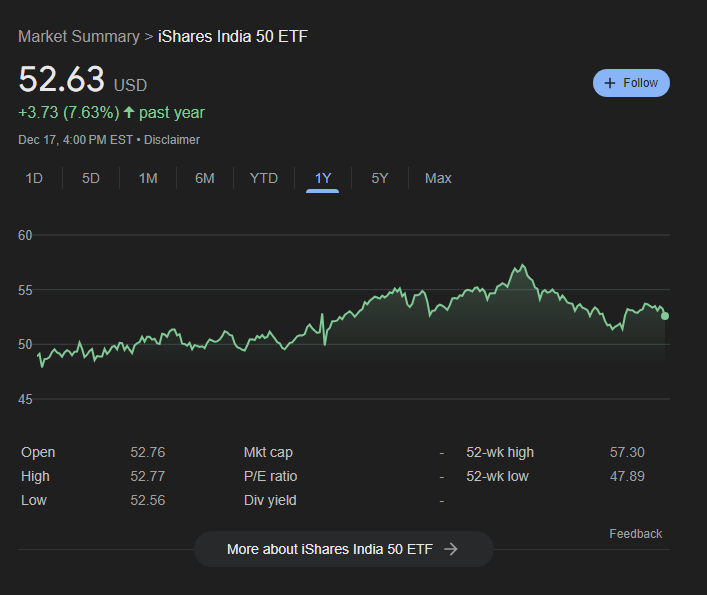Click the 52.63 price value
Screen dimensions: 707x595
pyautogui.click(x=61, y=79)
